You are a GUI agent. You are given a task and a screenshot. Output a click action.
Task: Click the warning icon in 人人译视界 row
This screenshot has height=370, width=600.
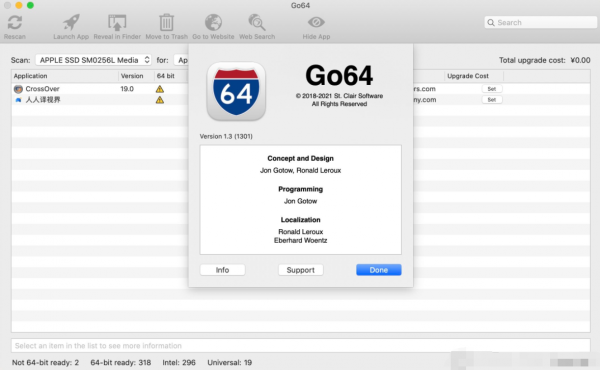point(160,100)
